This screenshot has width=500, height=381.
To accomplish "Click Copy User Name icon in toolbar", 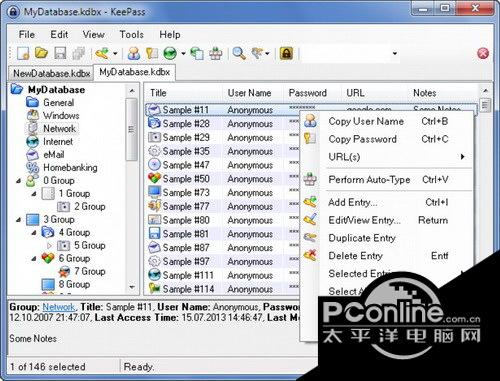I will [x=134, y=53].
